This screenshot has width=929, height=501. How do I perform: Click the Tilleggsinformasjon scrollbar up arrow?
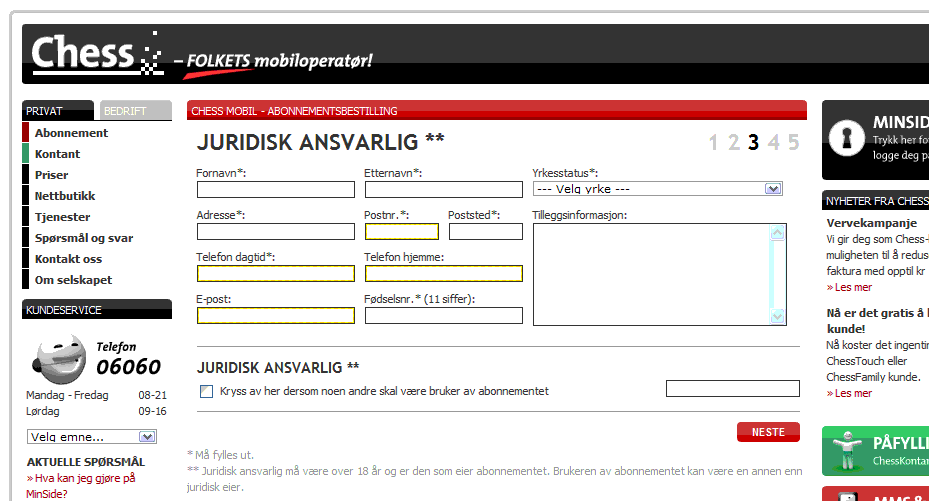click(x=777, y=233)
